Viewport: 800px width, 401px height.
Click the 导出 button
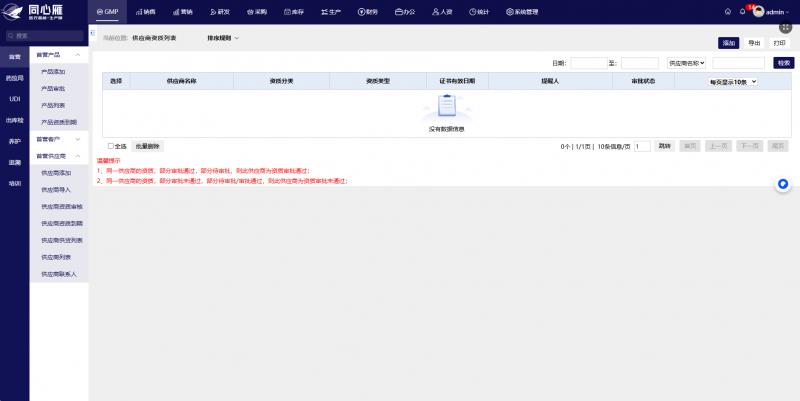click(754, 43)
